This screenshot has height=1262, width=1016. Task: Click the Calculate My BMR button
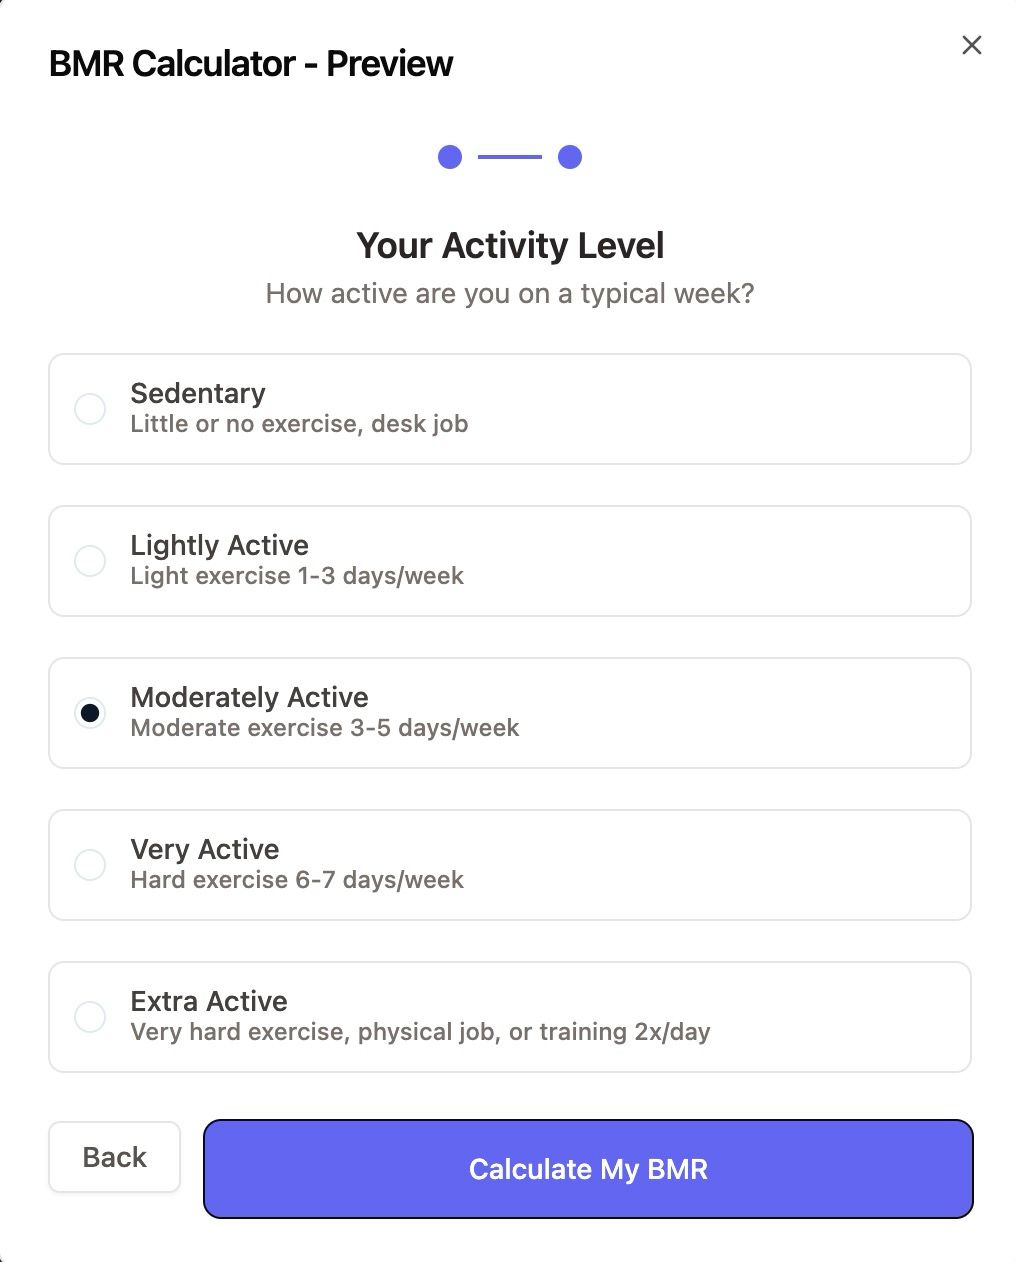click(588, 1169)
